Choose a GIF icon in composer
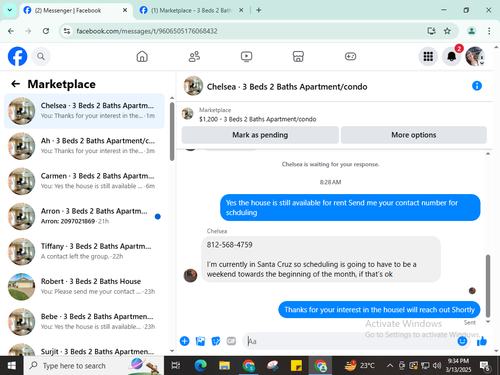This screenshot has width=500, height=375. tap(231, 341)
